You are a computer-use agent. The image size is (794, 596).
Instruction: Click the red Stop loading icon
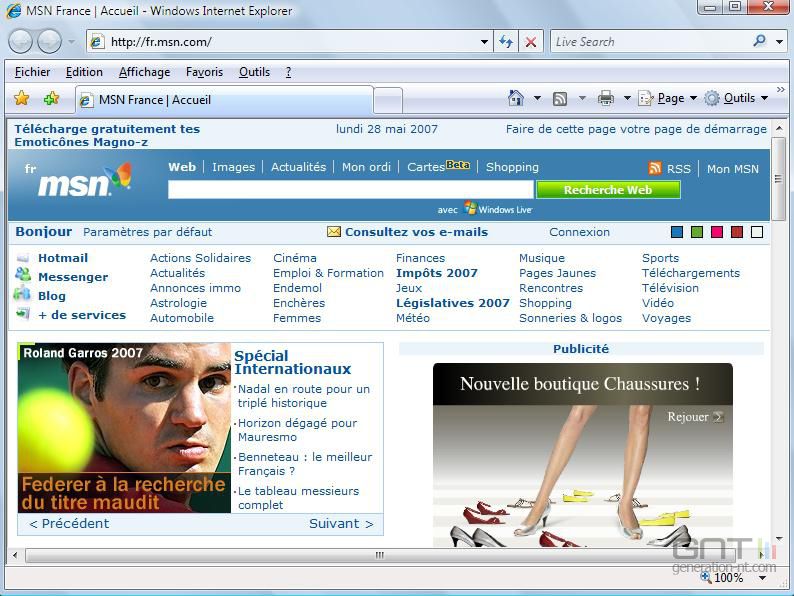[531, 42]
